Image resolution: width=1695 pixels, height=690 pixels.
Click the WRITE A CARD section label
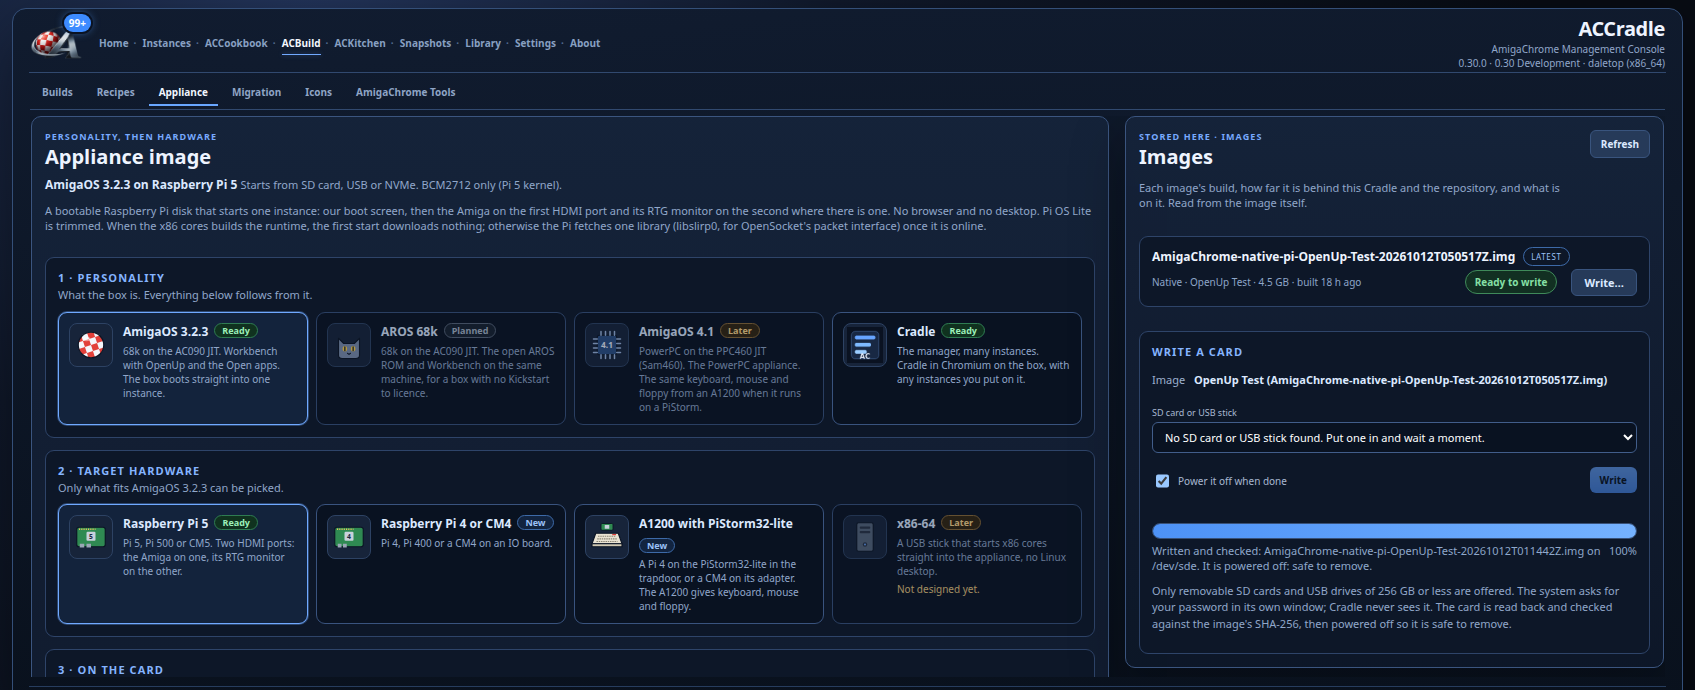coord(1196,352)
